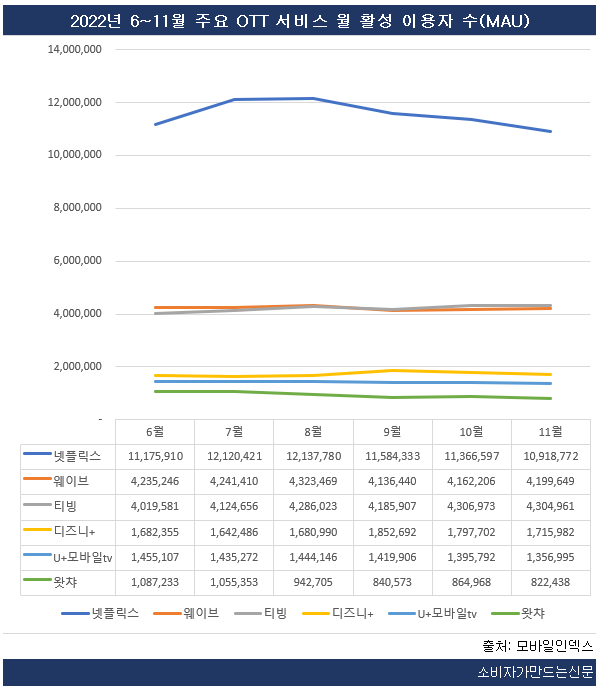Click the yellow 디즈니+ legend line swatch

click(x=316, y=613)
